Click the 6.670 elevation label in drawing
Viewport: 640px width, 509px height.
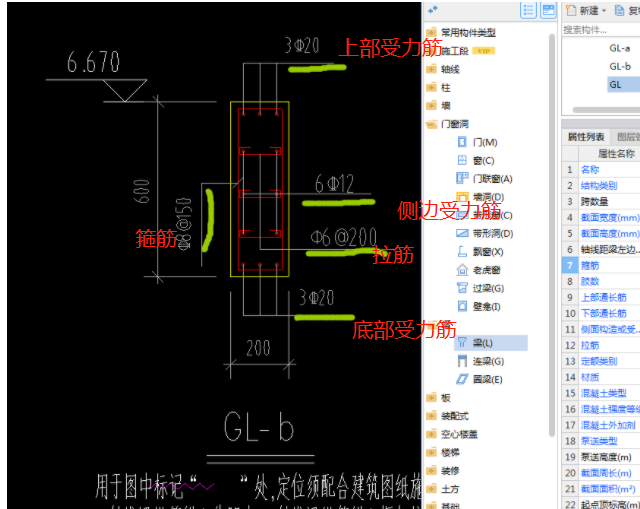(x=93, y=62)
